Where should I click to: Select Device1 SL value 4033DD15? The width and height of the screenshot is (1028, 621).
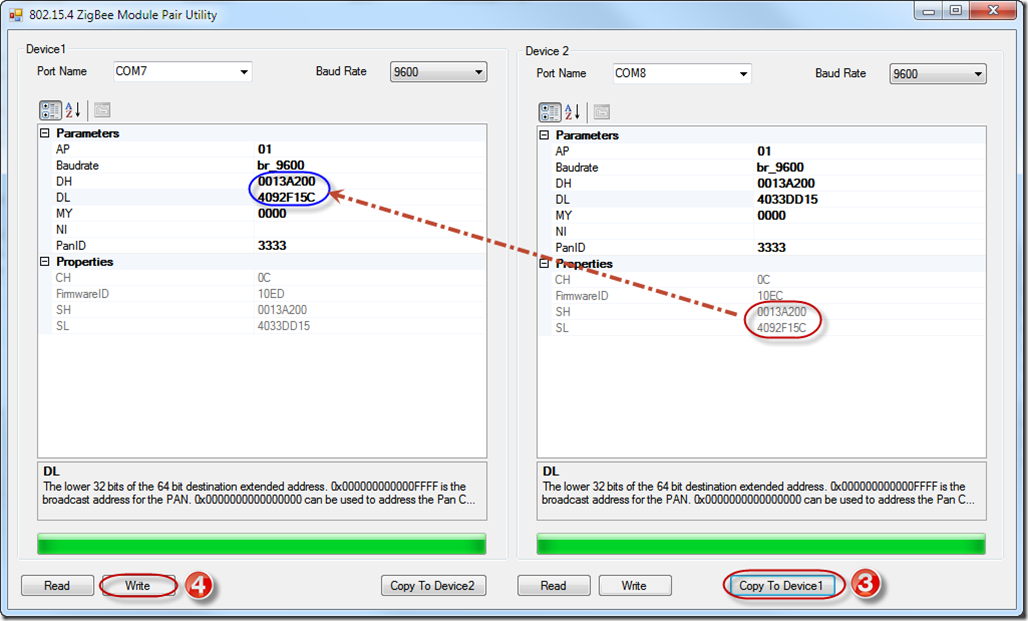click(283, 326)
